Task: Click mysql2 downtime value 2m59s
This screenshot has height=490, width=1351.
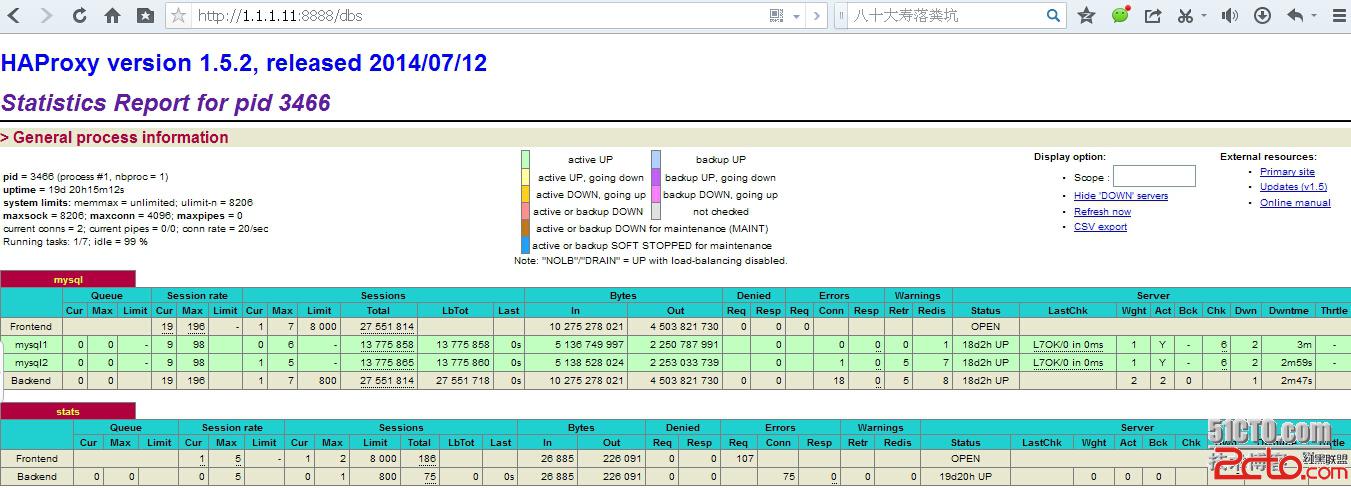Action: click(x=1295, y=363)
